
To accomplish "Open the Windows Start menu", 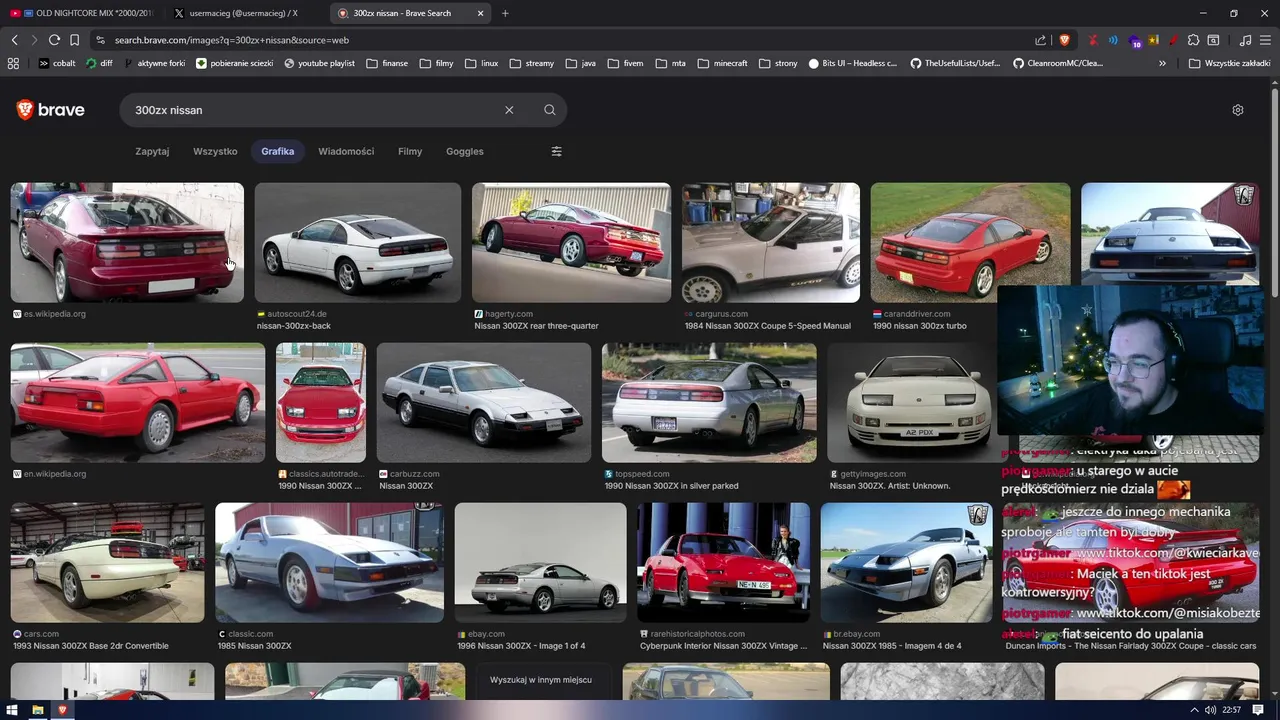I will pyautogui.click(x=13, y=710).
